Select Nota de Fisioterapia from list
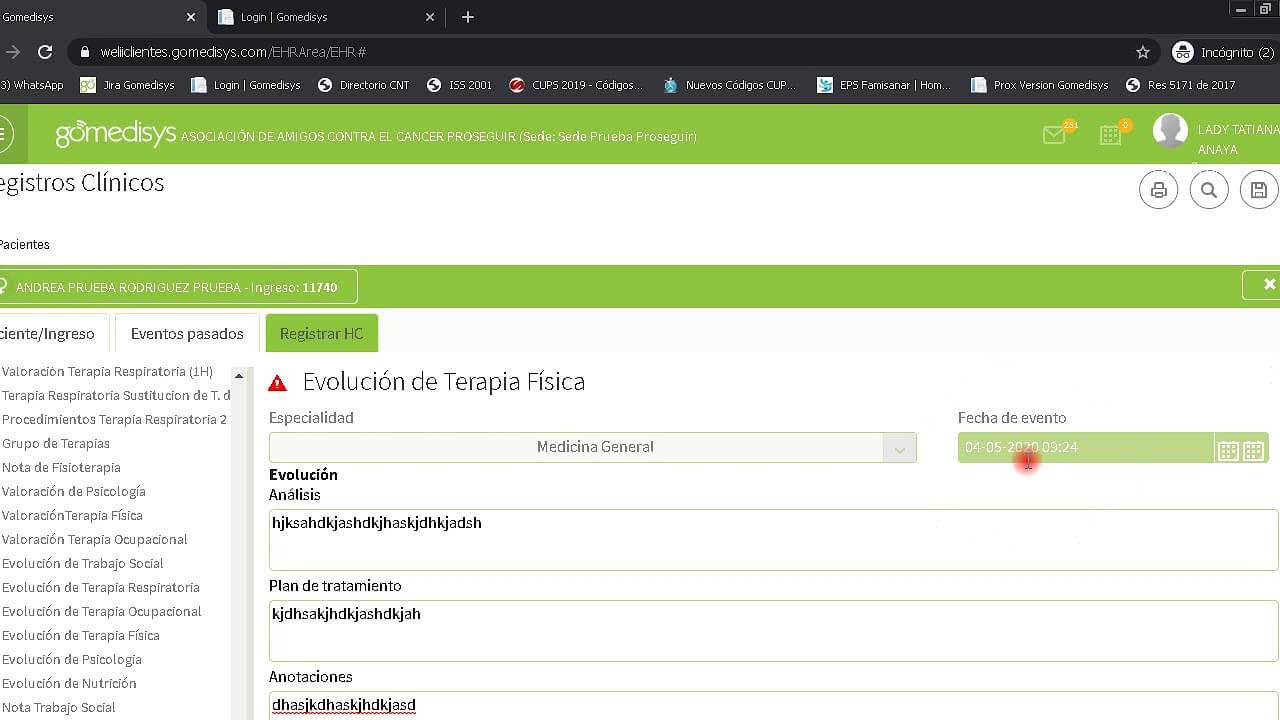This screenshot has width=1280, height=720. tap(61, 468)
